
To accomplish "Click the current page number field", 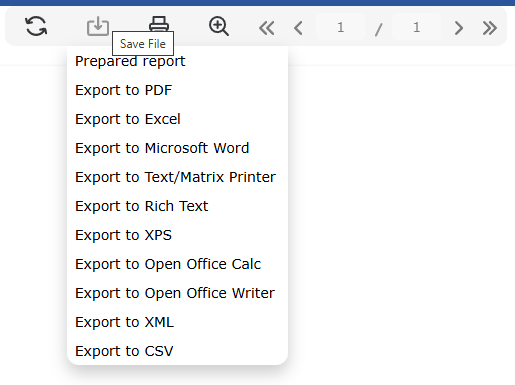I will click(340, 27).
